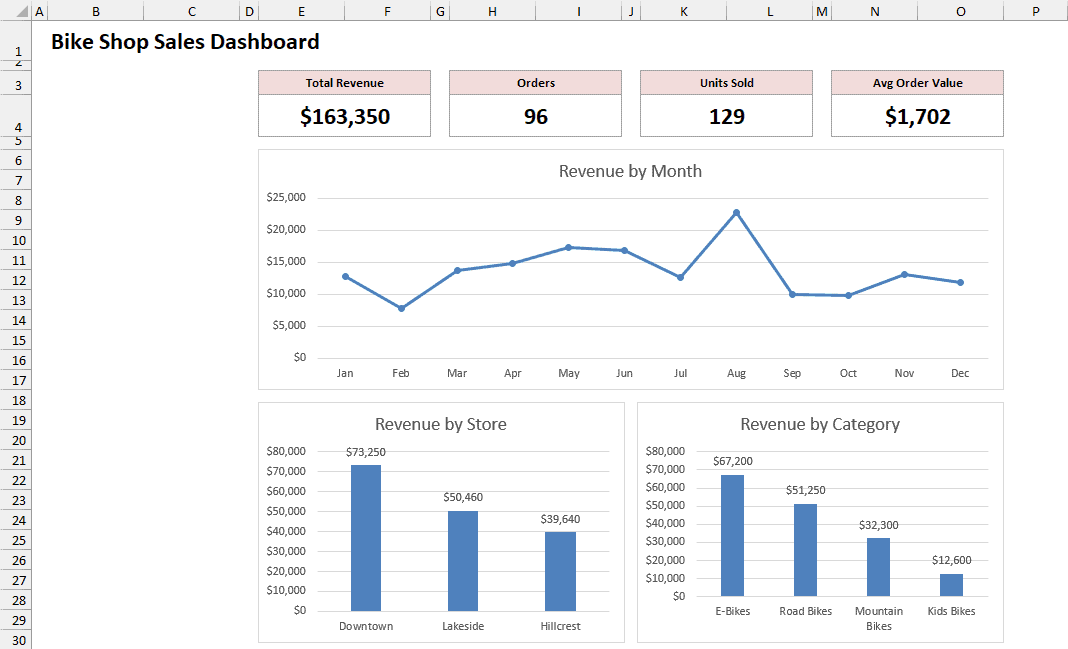Click the $39,640 data label
Screen dimensions: 1068x649
click(560, 519)
